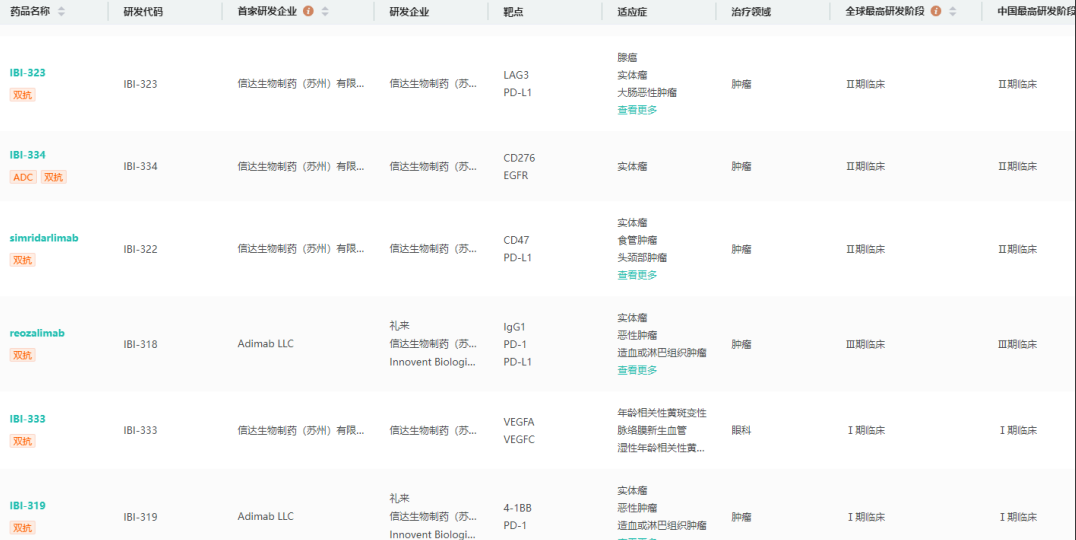The height and width of the screenshot is (540, 1076).
Task: Expand 查看更多 indications in reozalimab row
Action: [x=637, y=370]
